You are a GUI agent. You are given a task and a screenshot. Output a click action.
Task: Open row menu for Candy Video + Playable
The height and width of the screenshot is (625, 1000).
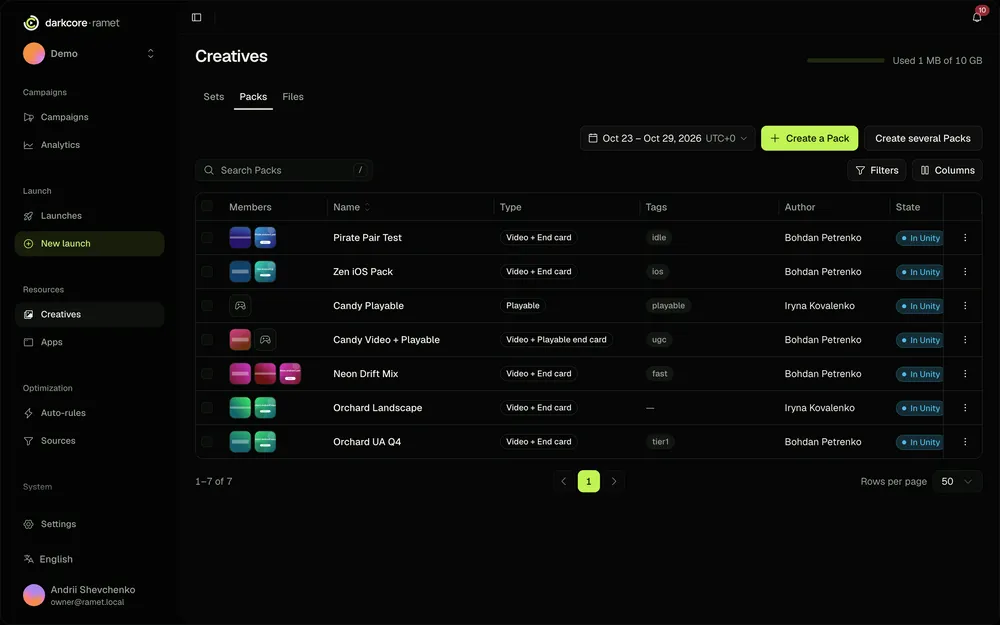[x=965, y=340]
